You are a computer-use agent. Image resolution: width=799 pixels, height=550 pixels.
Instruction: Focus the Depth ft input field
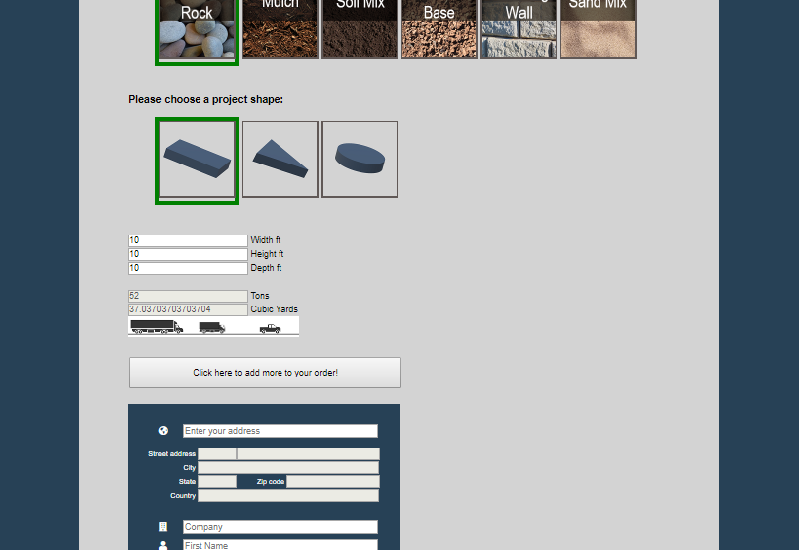point(187,269)
